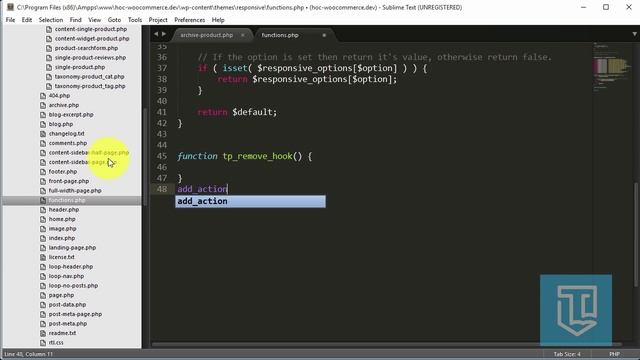Open front-page.php in sidebar
This screenshot has height=360, width=640.
(69, 181)
